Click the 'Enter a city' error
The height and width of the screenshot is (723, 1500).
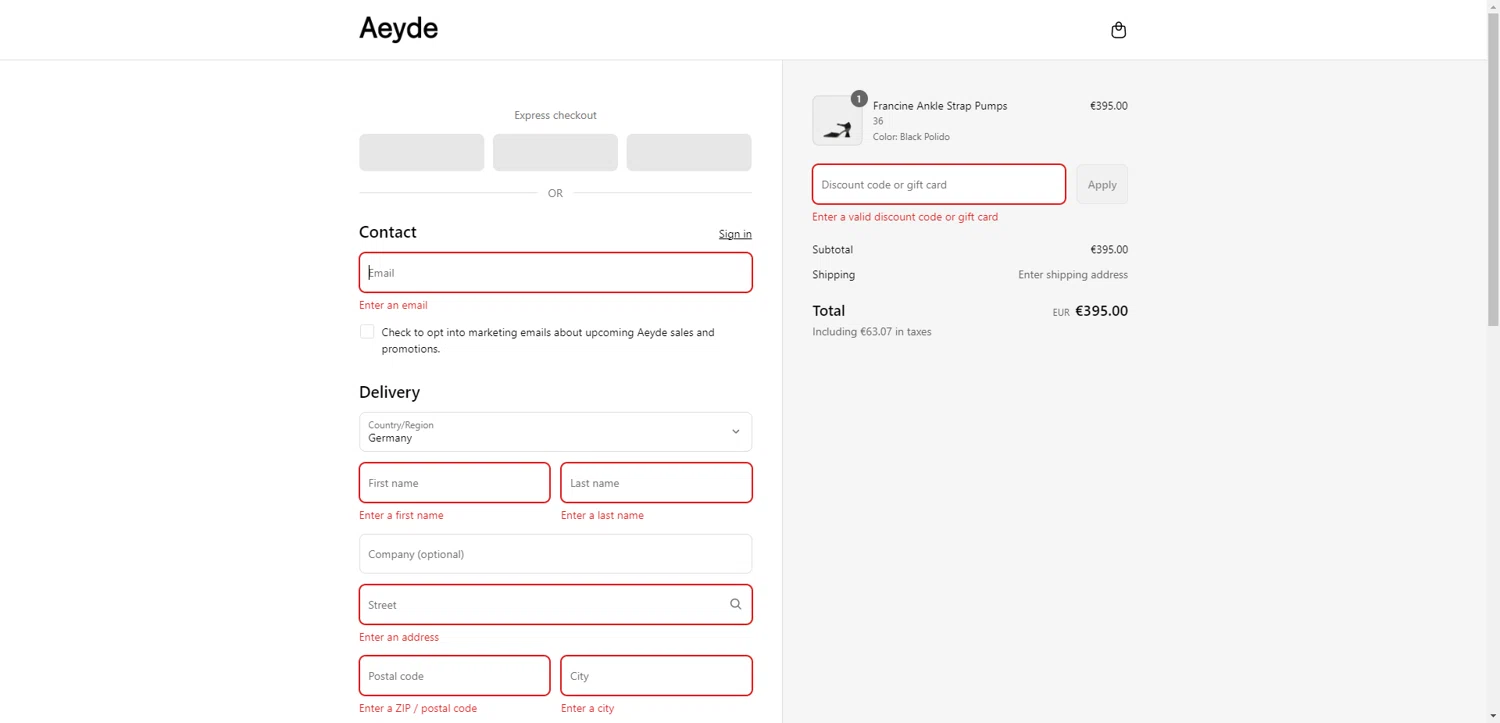point(588,708)
